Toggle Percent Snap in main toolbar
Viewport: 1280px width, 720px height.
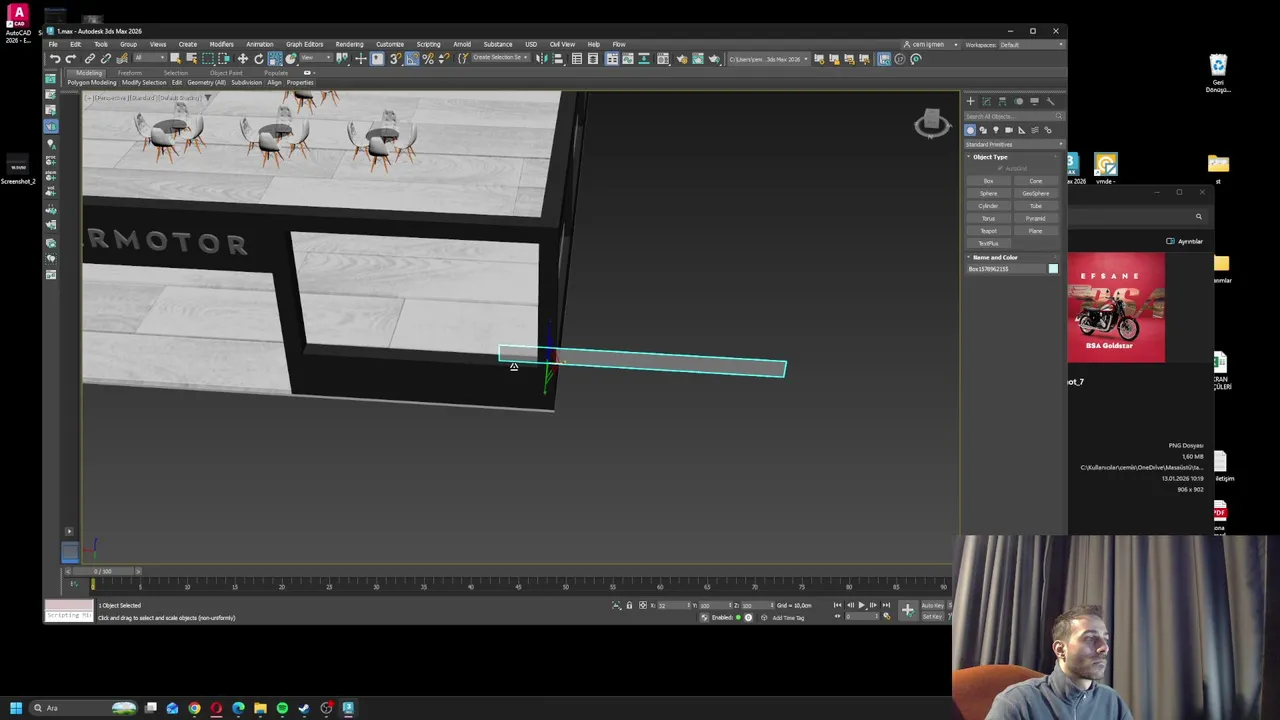(x=428, y=59)
